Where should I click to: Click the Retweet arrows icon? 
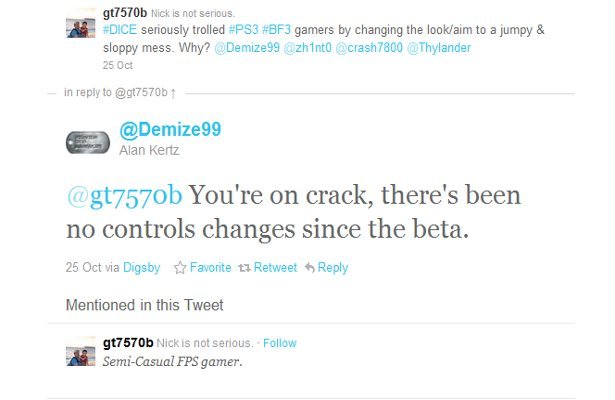pos(240,268)
